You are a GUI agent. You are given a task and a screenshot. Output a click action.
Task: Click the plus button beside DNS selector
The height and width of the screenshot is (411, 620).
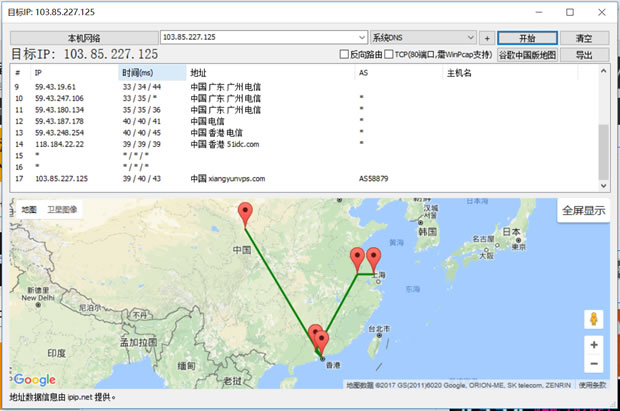pos(486,37)
